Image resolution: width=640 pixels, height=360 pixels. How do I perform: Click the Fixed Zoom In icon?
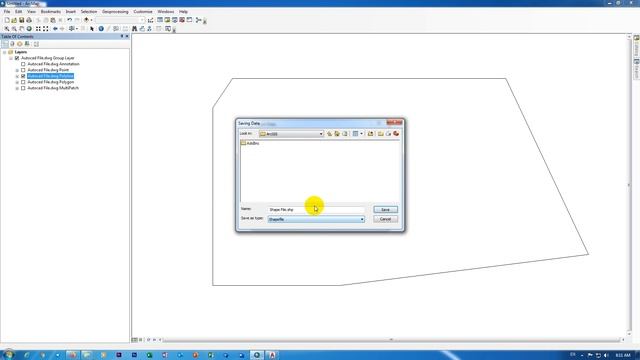38,29
